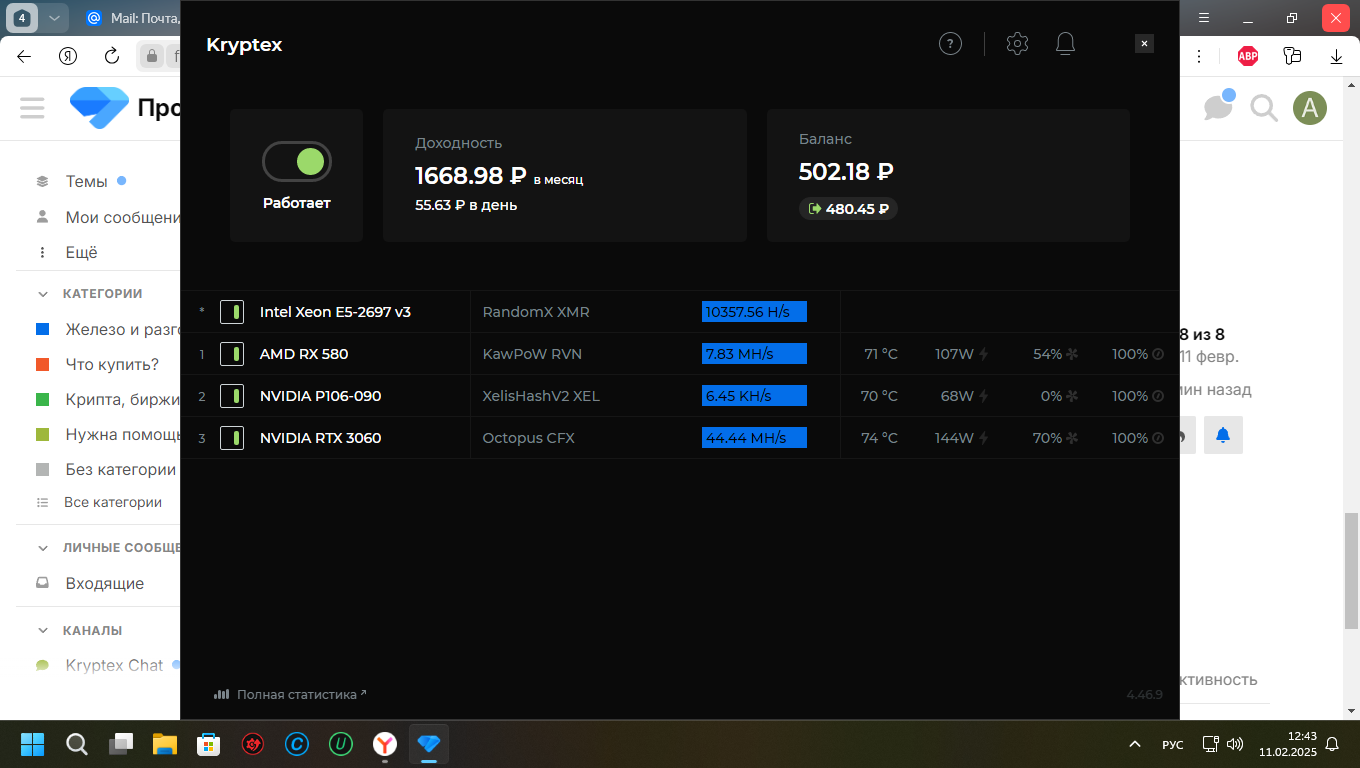The height and width of the screenshot is (768, 1360).
Task: Click forum topic notification bell button
Action: 1223,435
